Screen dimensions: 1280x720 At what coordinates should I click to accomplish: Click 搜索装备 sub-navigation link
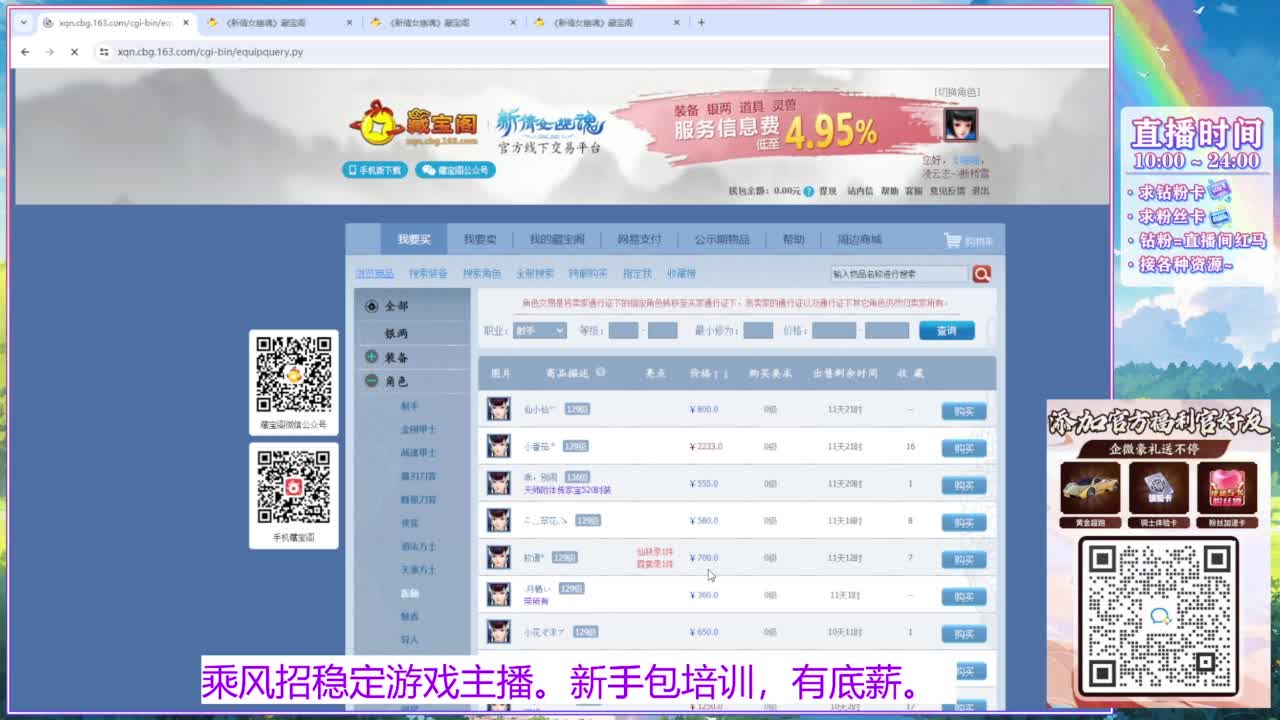428,273
